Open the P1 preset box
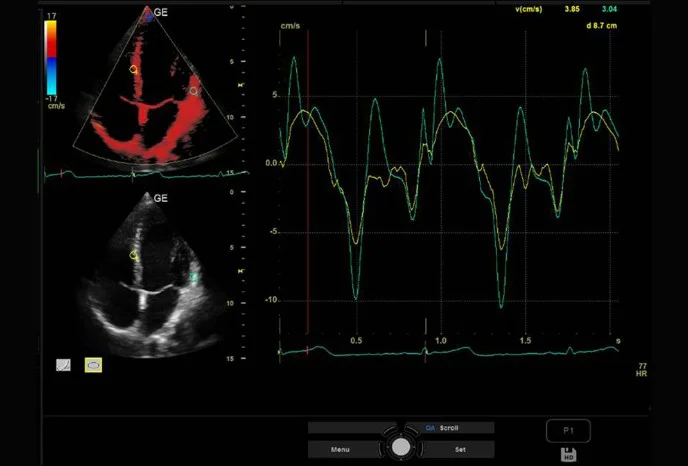This screenshot has width=688, height=466. click(x=568, y=431)
